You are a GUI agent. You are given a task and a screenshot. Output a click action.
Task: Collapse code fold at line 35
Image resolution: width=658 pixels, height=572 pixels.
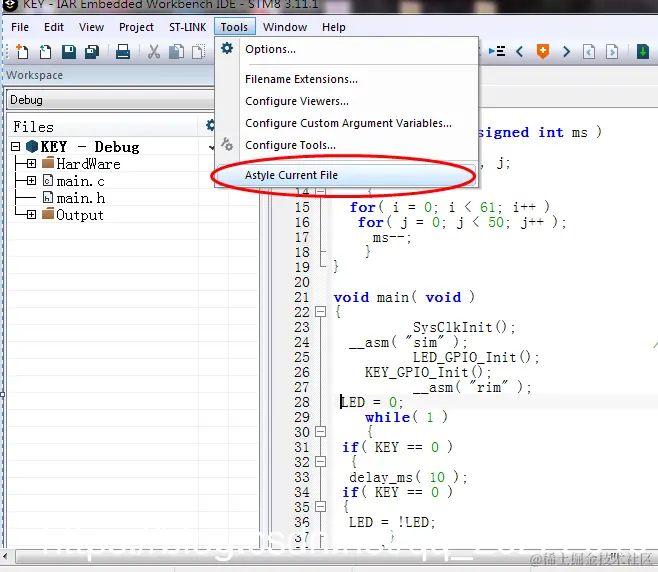[321, 507]
